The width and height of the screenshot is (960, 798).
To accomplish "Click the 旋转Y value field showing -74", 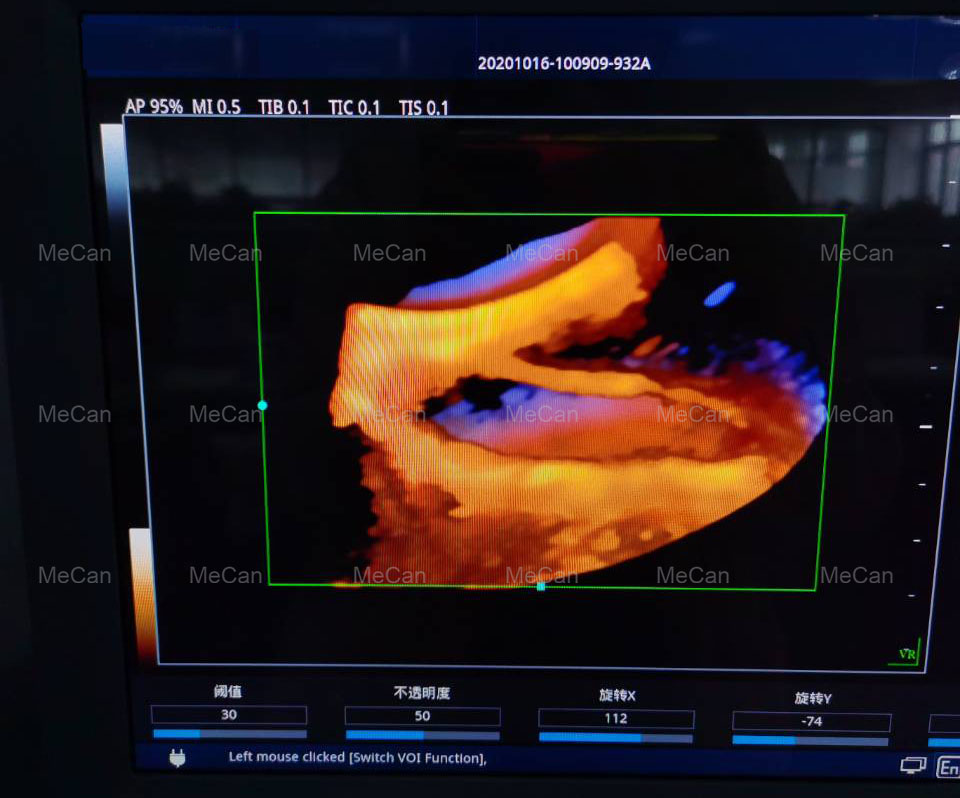I will coord(811,722).
